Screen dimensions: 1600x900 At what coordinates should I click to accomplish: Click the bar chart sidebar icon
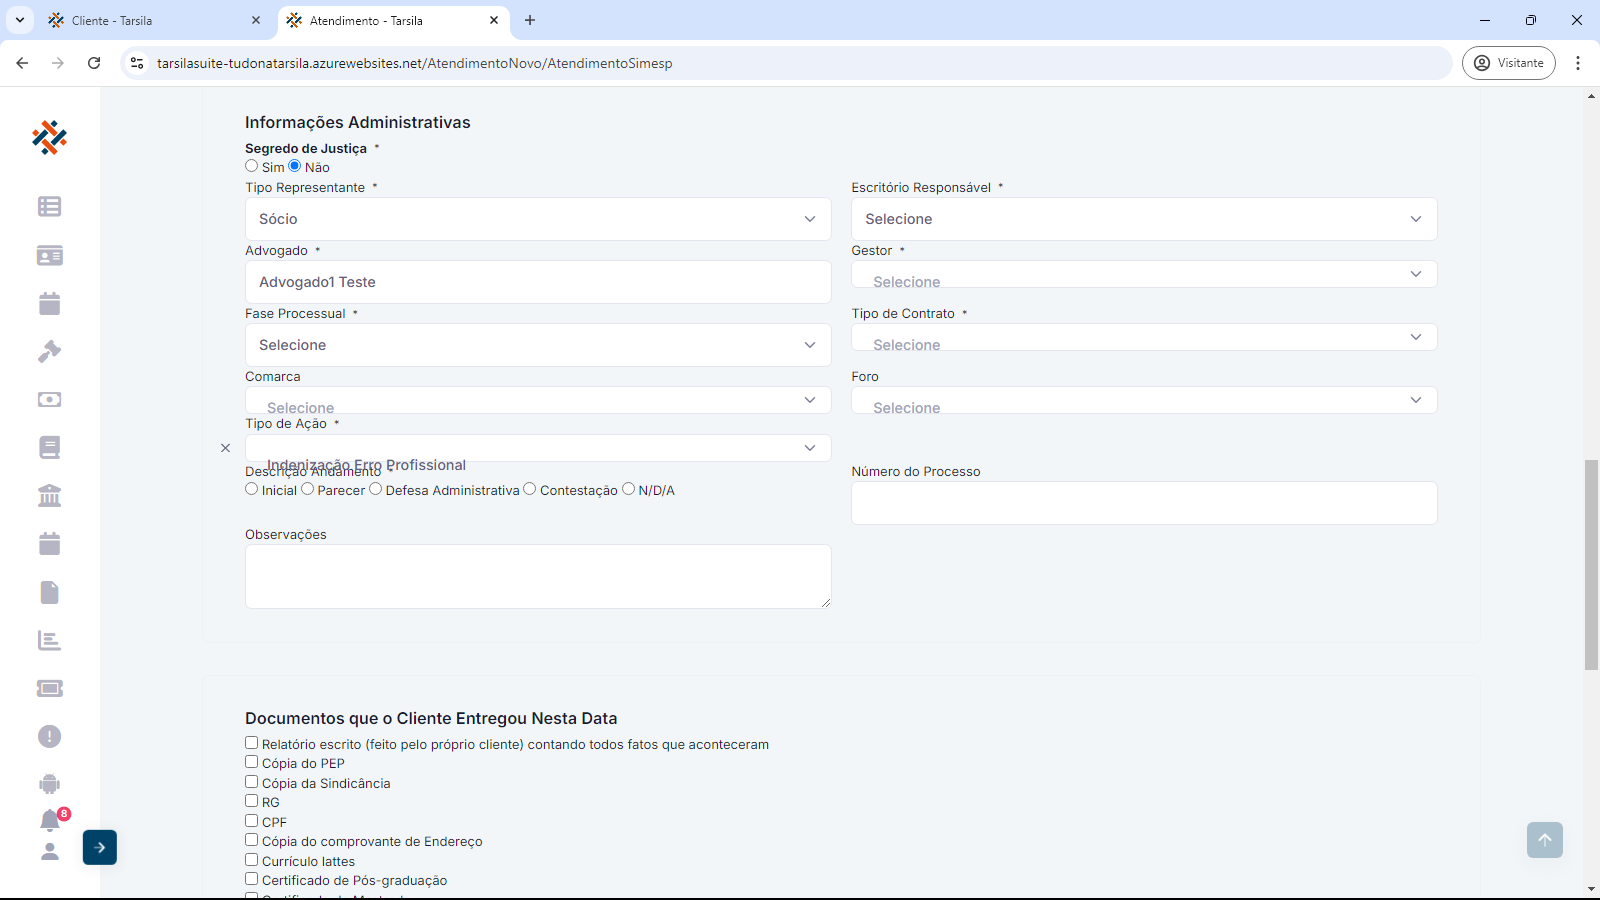point(49,640)
